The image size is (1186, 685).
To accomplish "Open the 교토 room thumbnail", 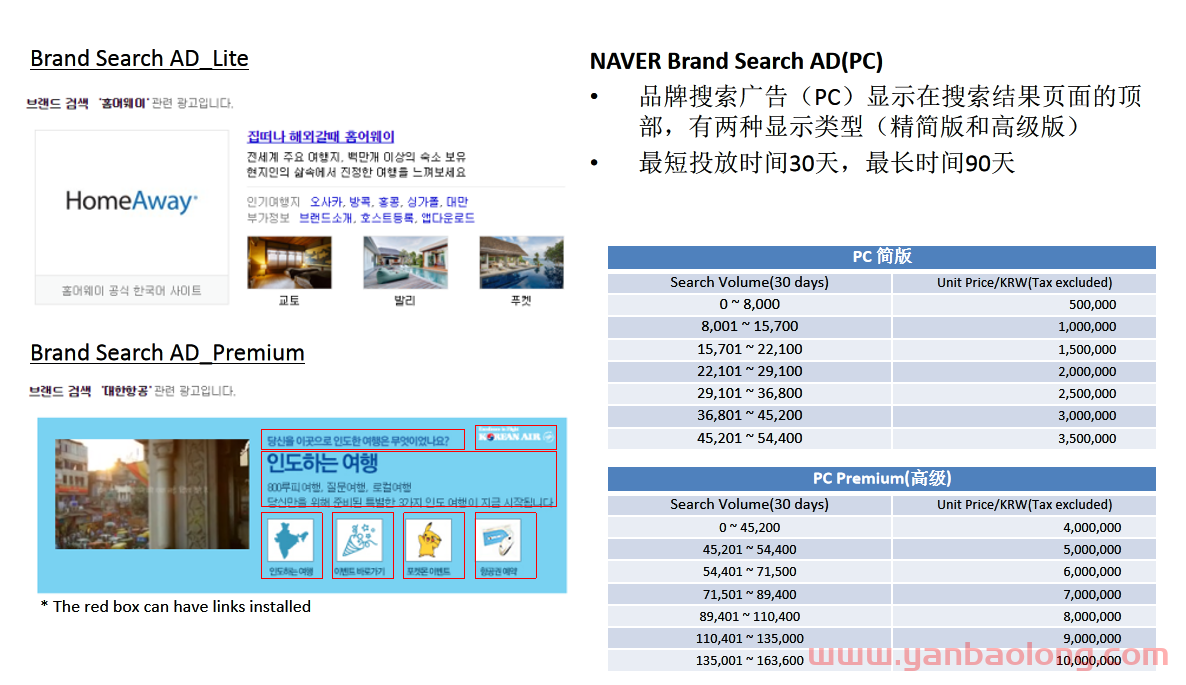I will tap(289, 262).
